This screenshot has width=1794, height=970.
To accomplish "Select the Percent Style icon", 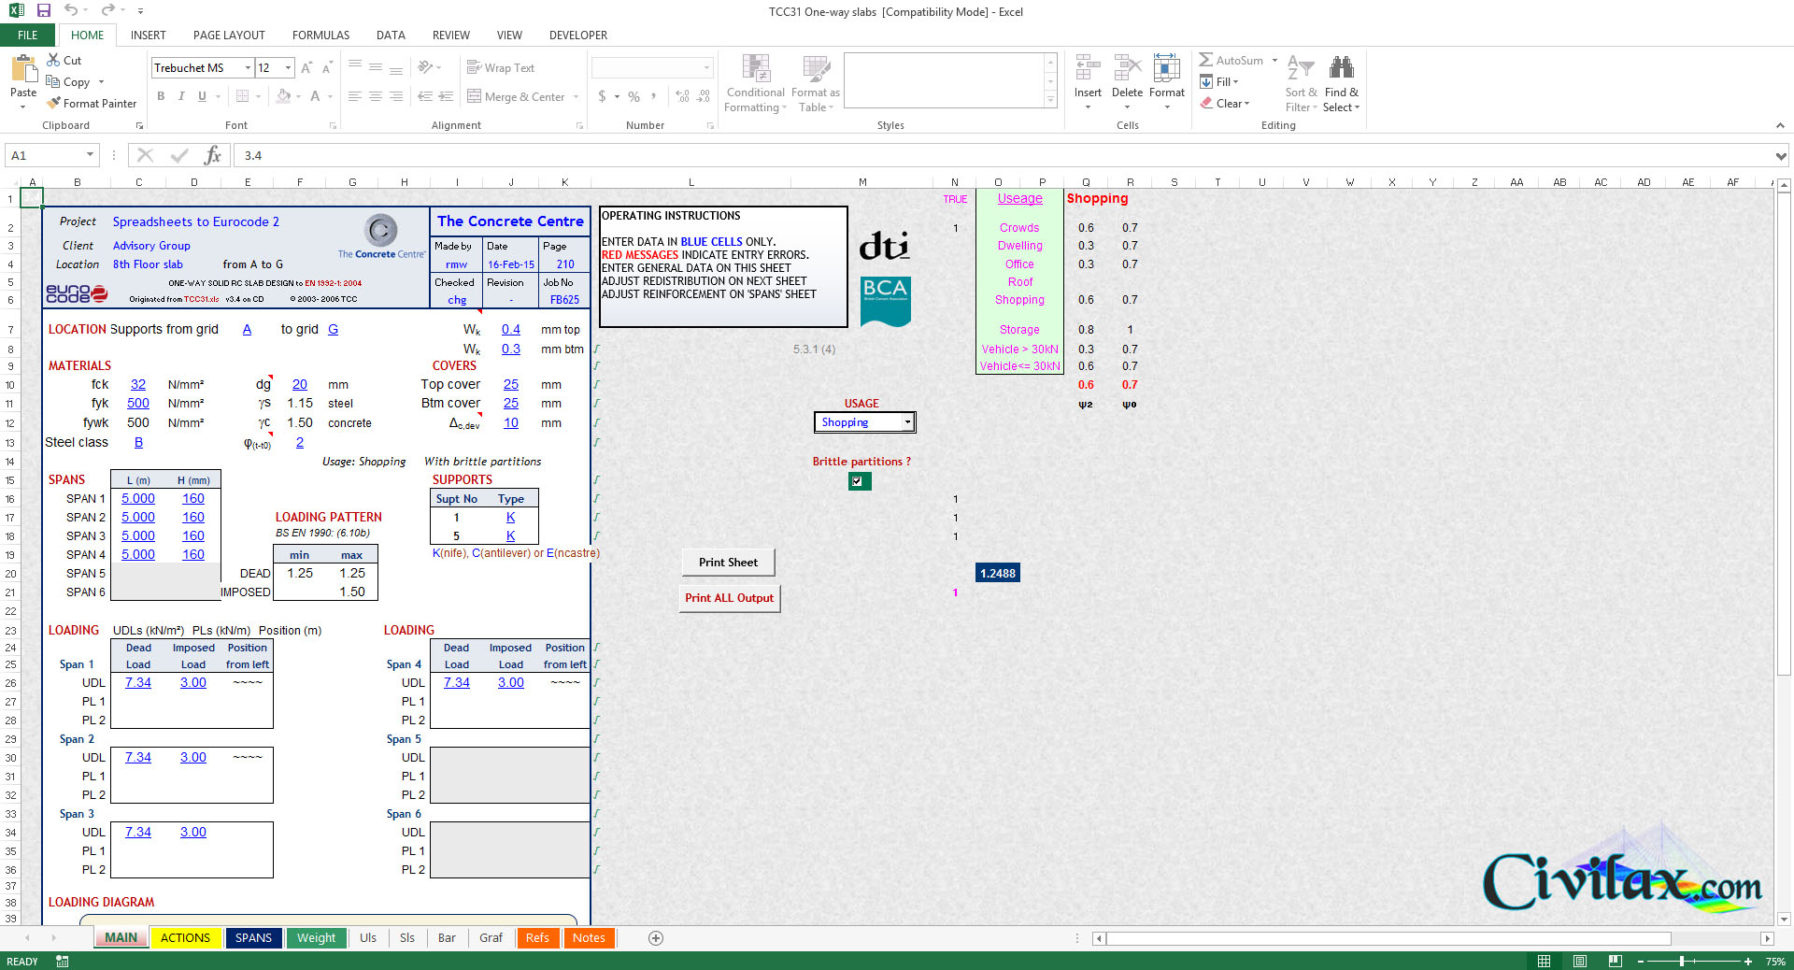I will pyautogui.click(x=632, y=96).
